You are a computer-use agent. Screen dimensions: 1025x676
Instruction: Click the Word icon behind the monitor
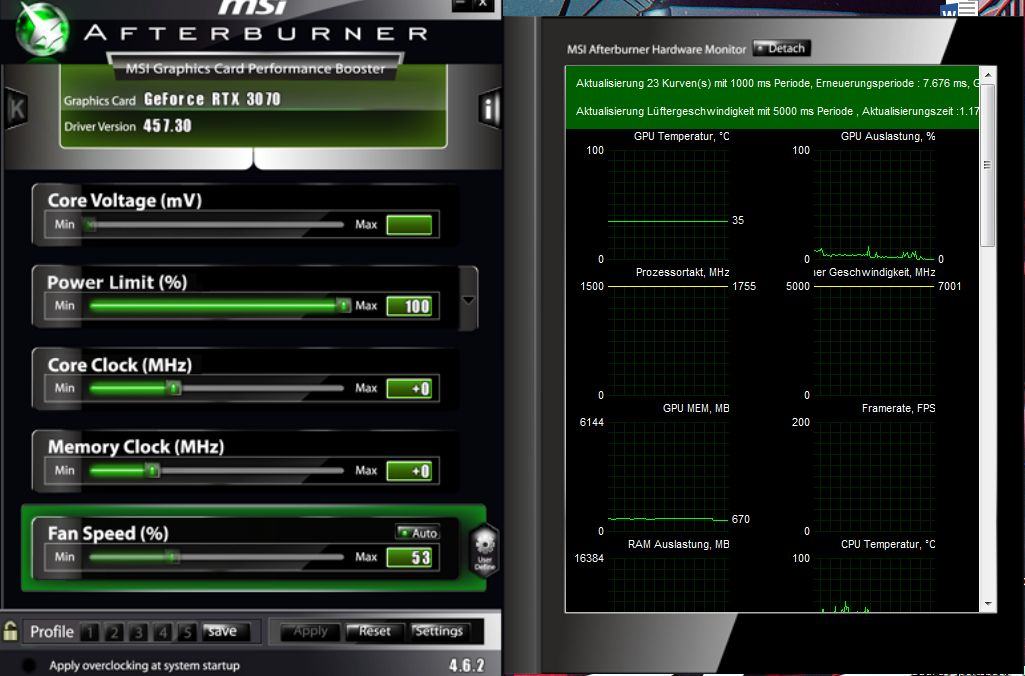coord(958,8)
